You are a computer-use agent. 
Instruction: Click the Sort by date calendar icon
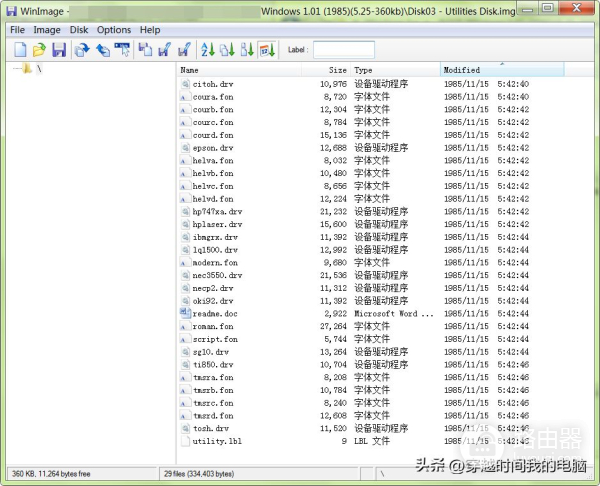pyautogui.click(x=267, y=50)
